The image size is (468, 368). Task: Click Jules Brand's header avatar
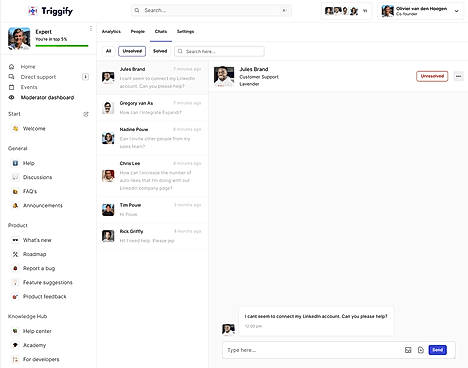(x=224, y=77)
